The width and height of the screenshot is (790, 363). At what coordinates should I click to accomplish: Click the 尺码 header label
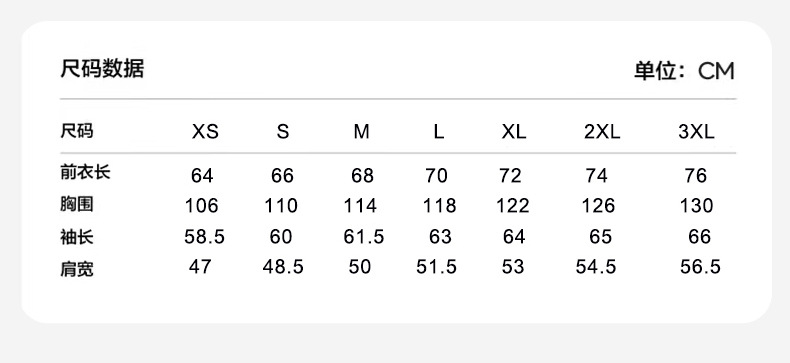77,131
